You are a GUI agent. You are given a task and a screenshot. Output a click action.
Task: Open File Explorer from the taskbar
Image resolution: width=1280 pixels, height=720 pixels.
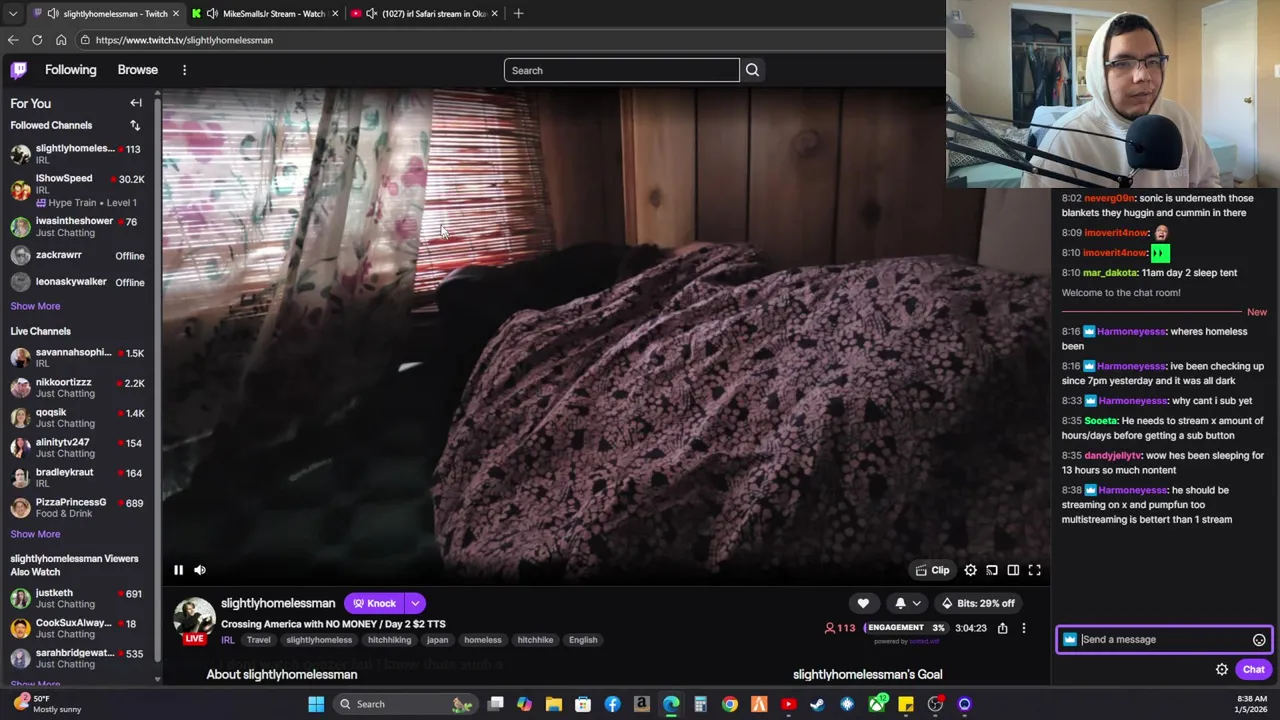554,704
